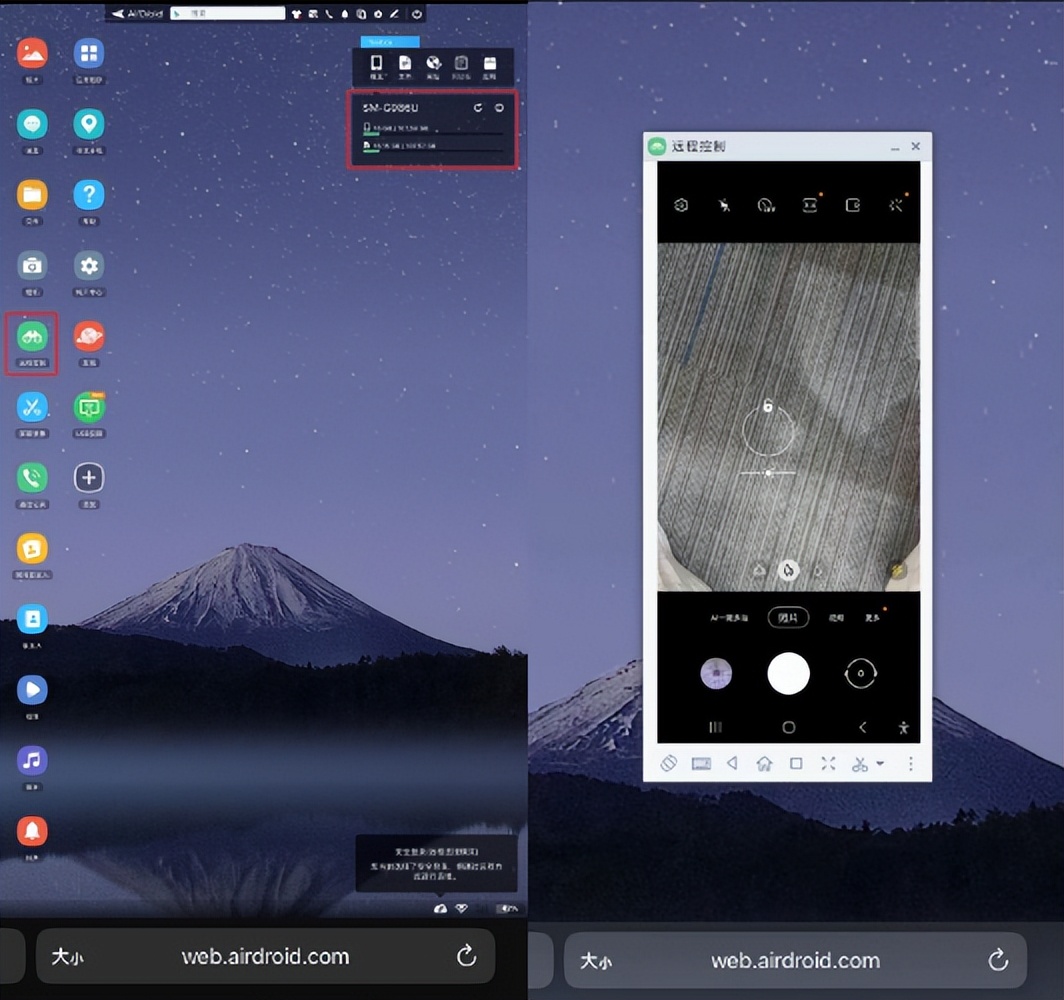Viewport: 1064px width, 1000px height.
Task: Open the gray gear account center icon
Action: (89, 266)
